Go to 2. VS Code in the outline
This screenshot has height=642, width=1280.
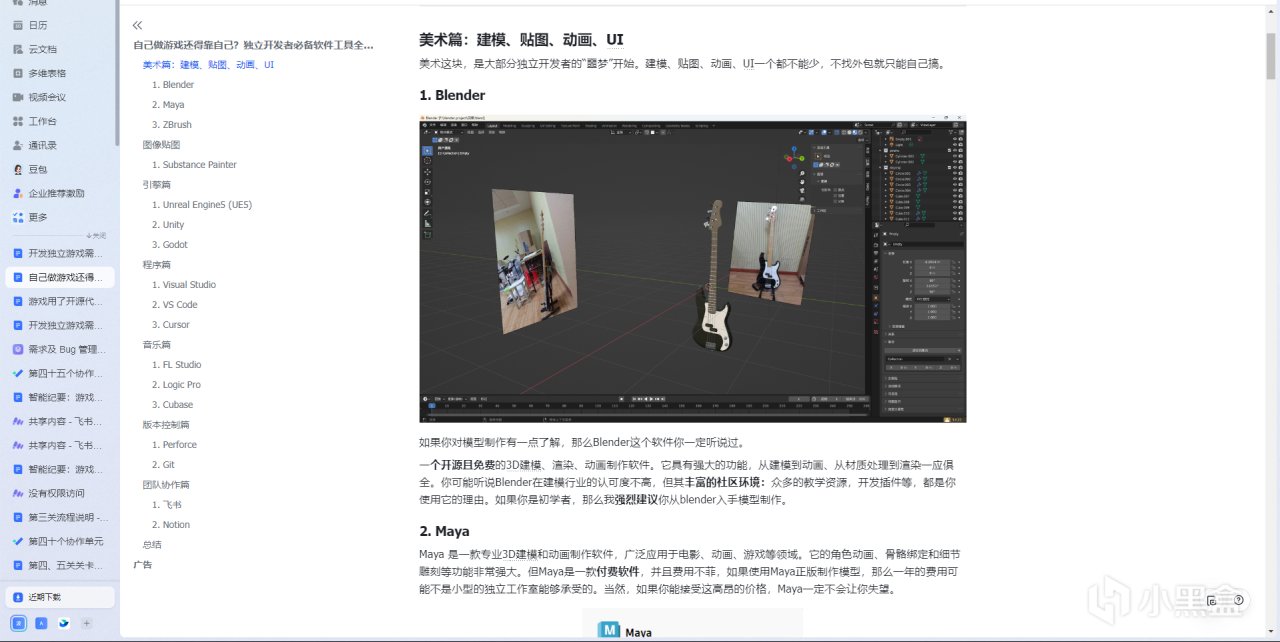coord(175,305)
